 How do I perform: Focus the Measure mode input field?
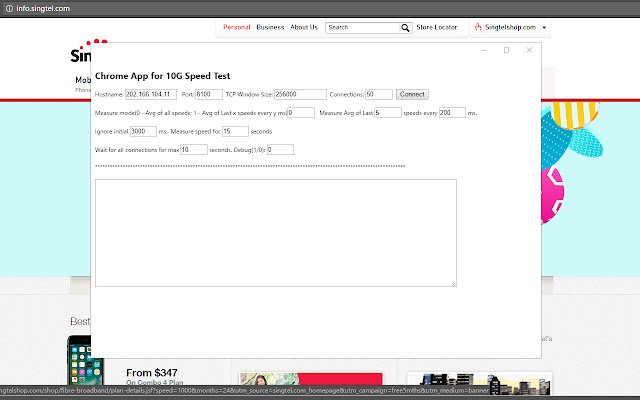point(301,113)
